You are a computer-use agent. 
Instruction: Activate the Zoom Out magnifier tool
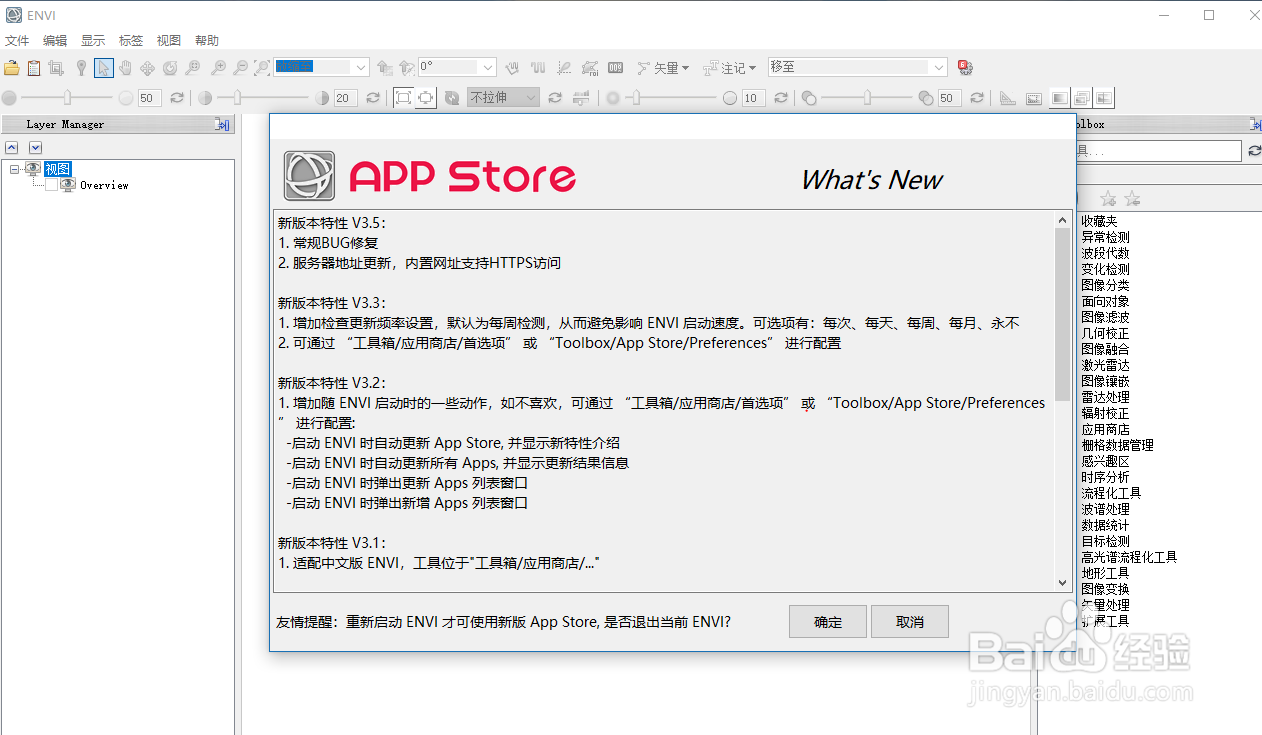coord(240,67)
